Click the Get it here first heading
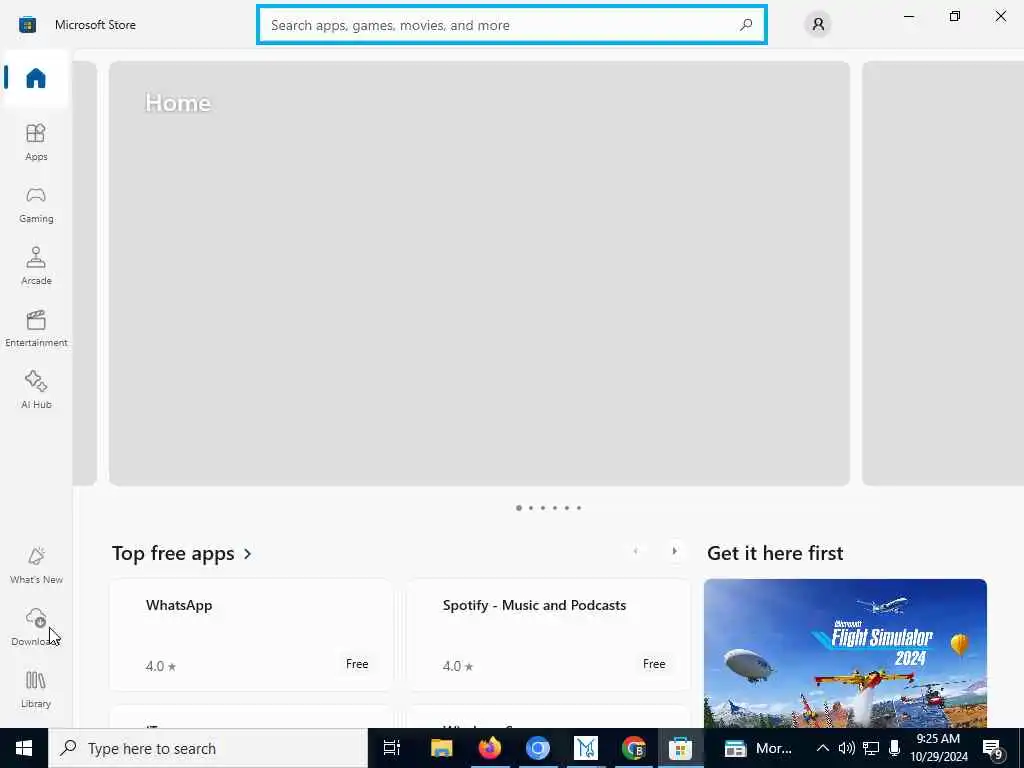Viewport: 1024px width, 768px height. click(x=775, y=553)
